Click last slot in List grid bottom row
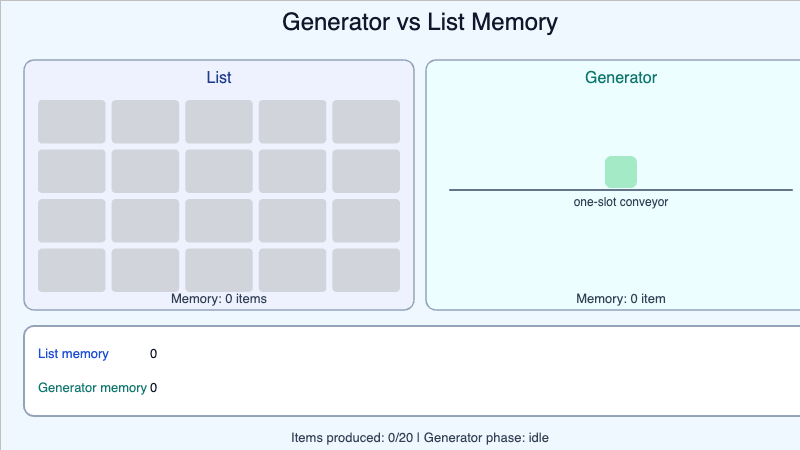 [x=366, y=270]
